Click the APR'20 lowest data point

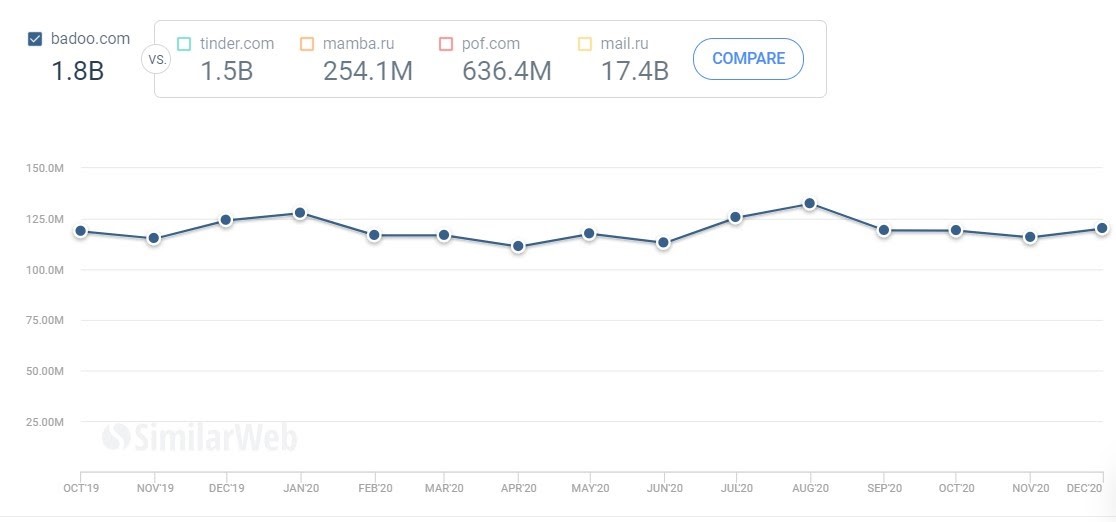tap(518, 246)
